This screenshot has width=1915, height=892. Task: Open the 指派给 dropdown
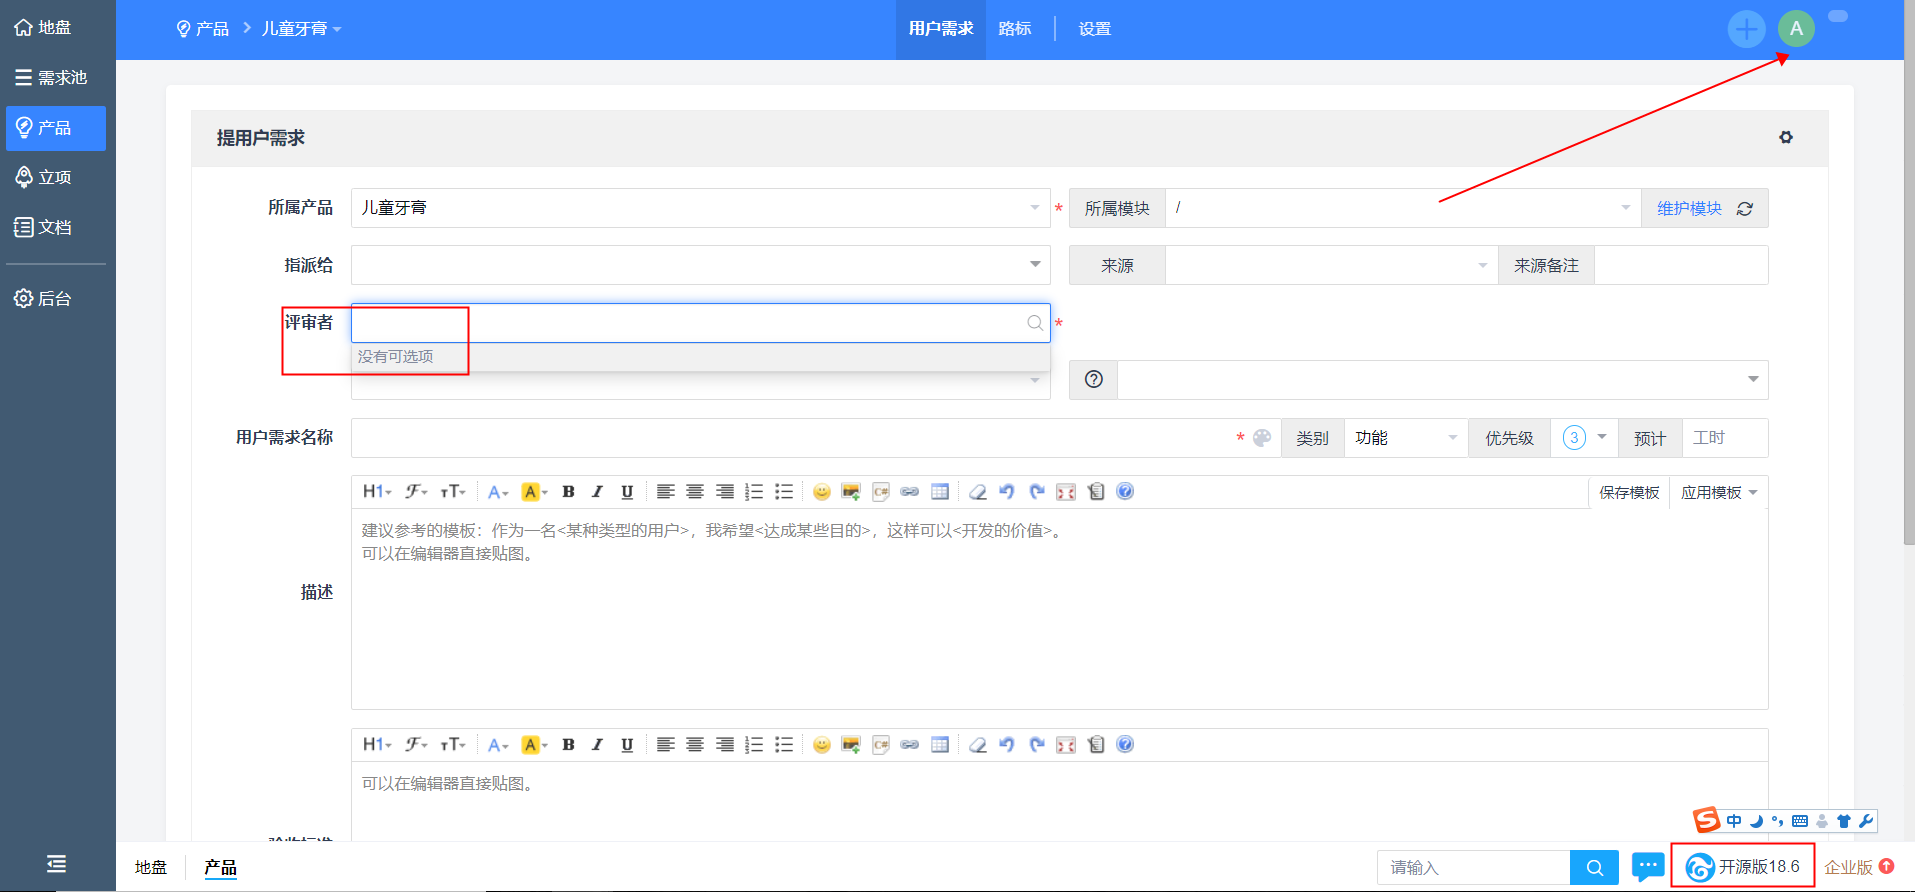point(700,265)
